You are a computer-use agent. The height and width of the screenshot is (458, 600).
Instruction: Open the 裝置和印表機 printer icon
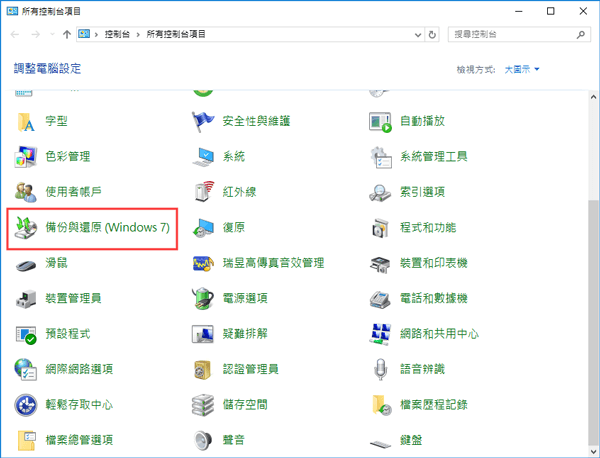point(380,263)
